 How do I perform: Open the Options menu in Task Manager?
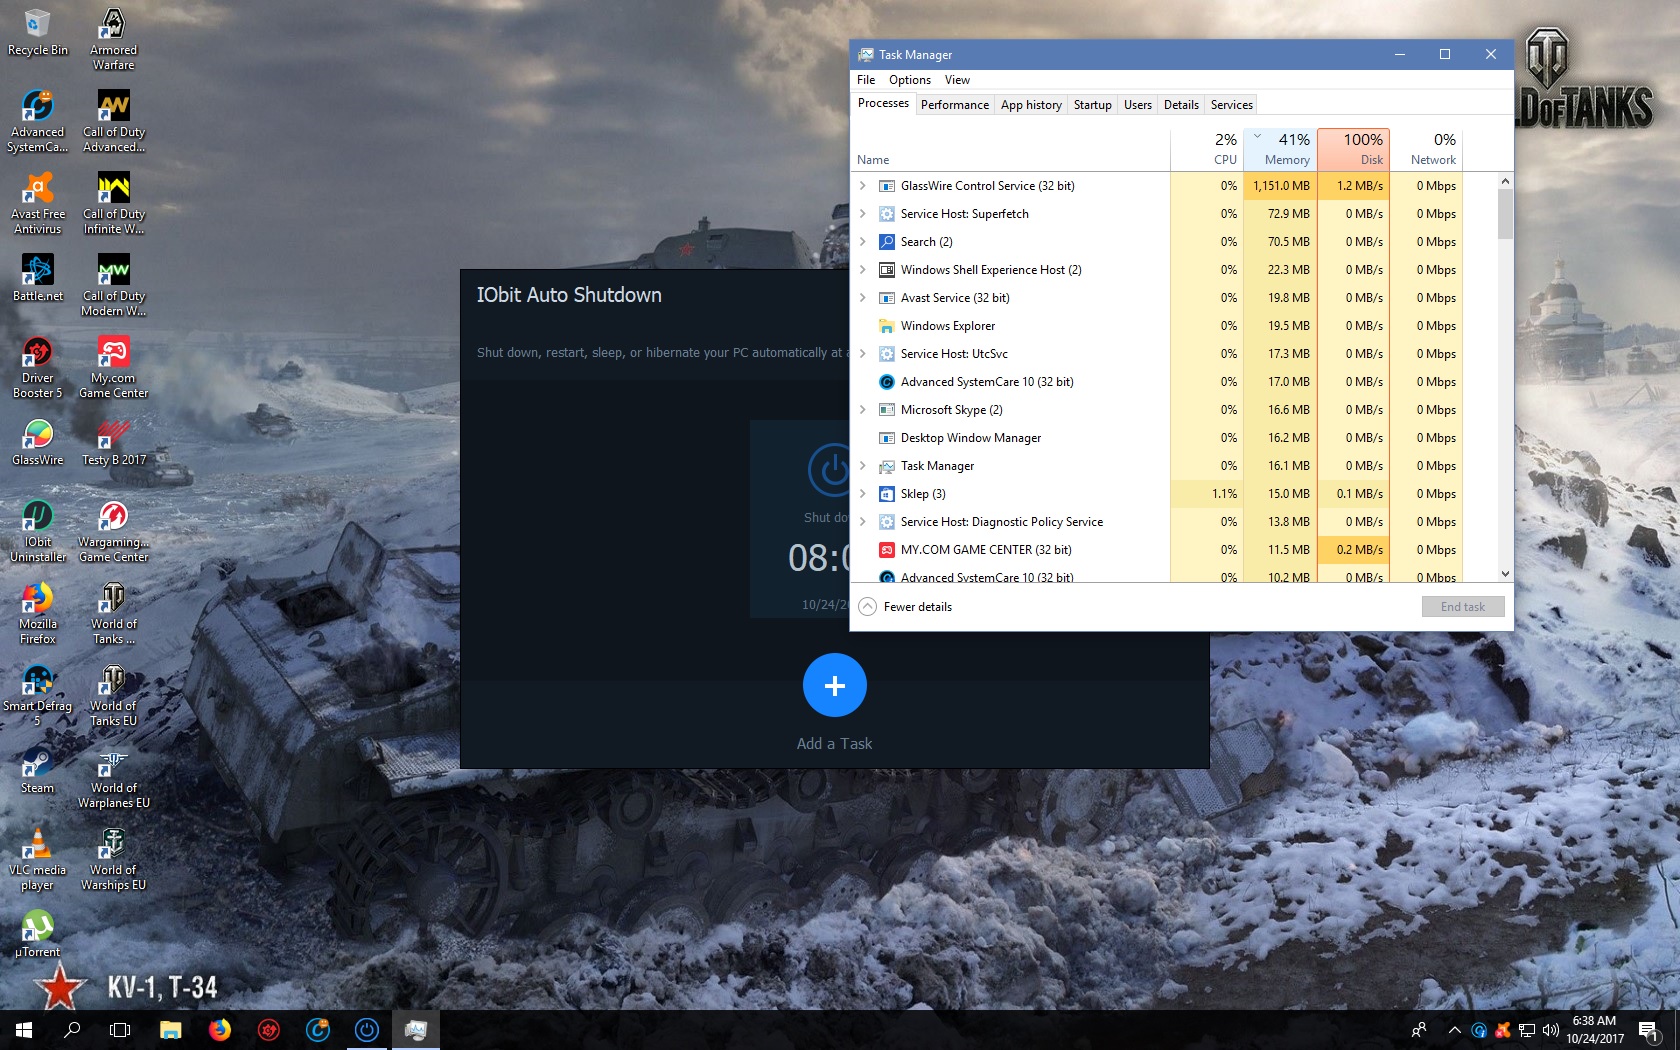[909, 80]
